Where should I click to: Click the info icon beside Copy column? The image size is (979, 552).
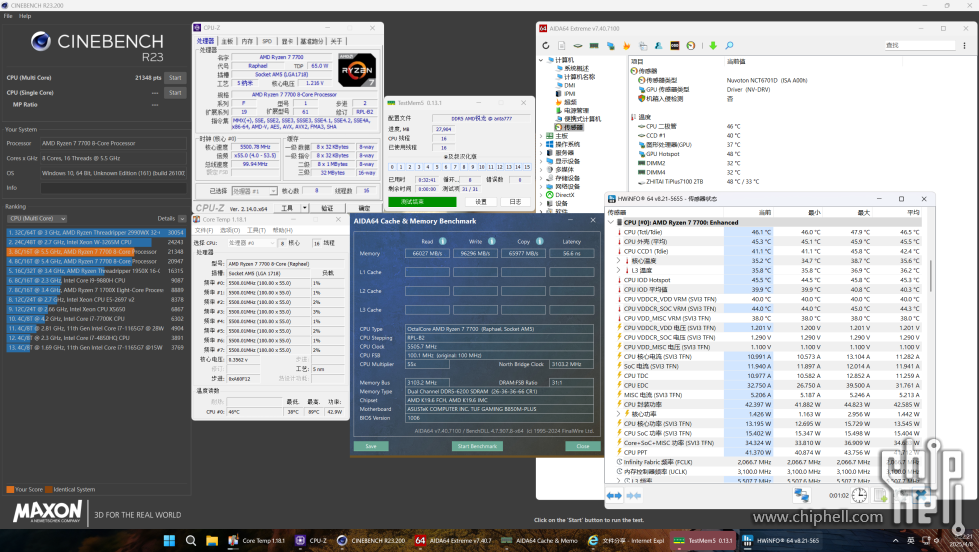[539, 241]
